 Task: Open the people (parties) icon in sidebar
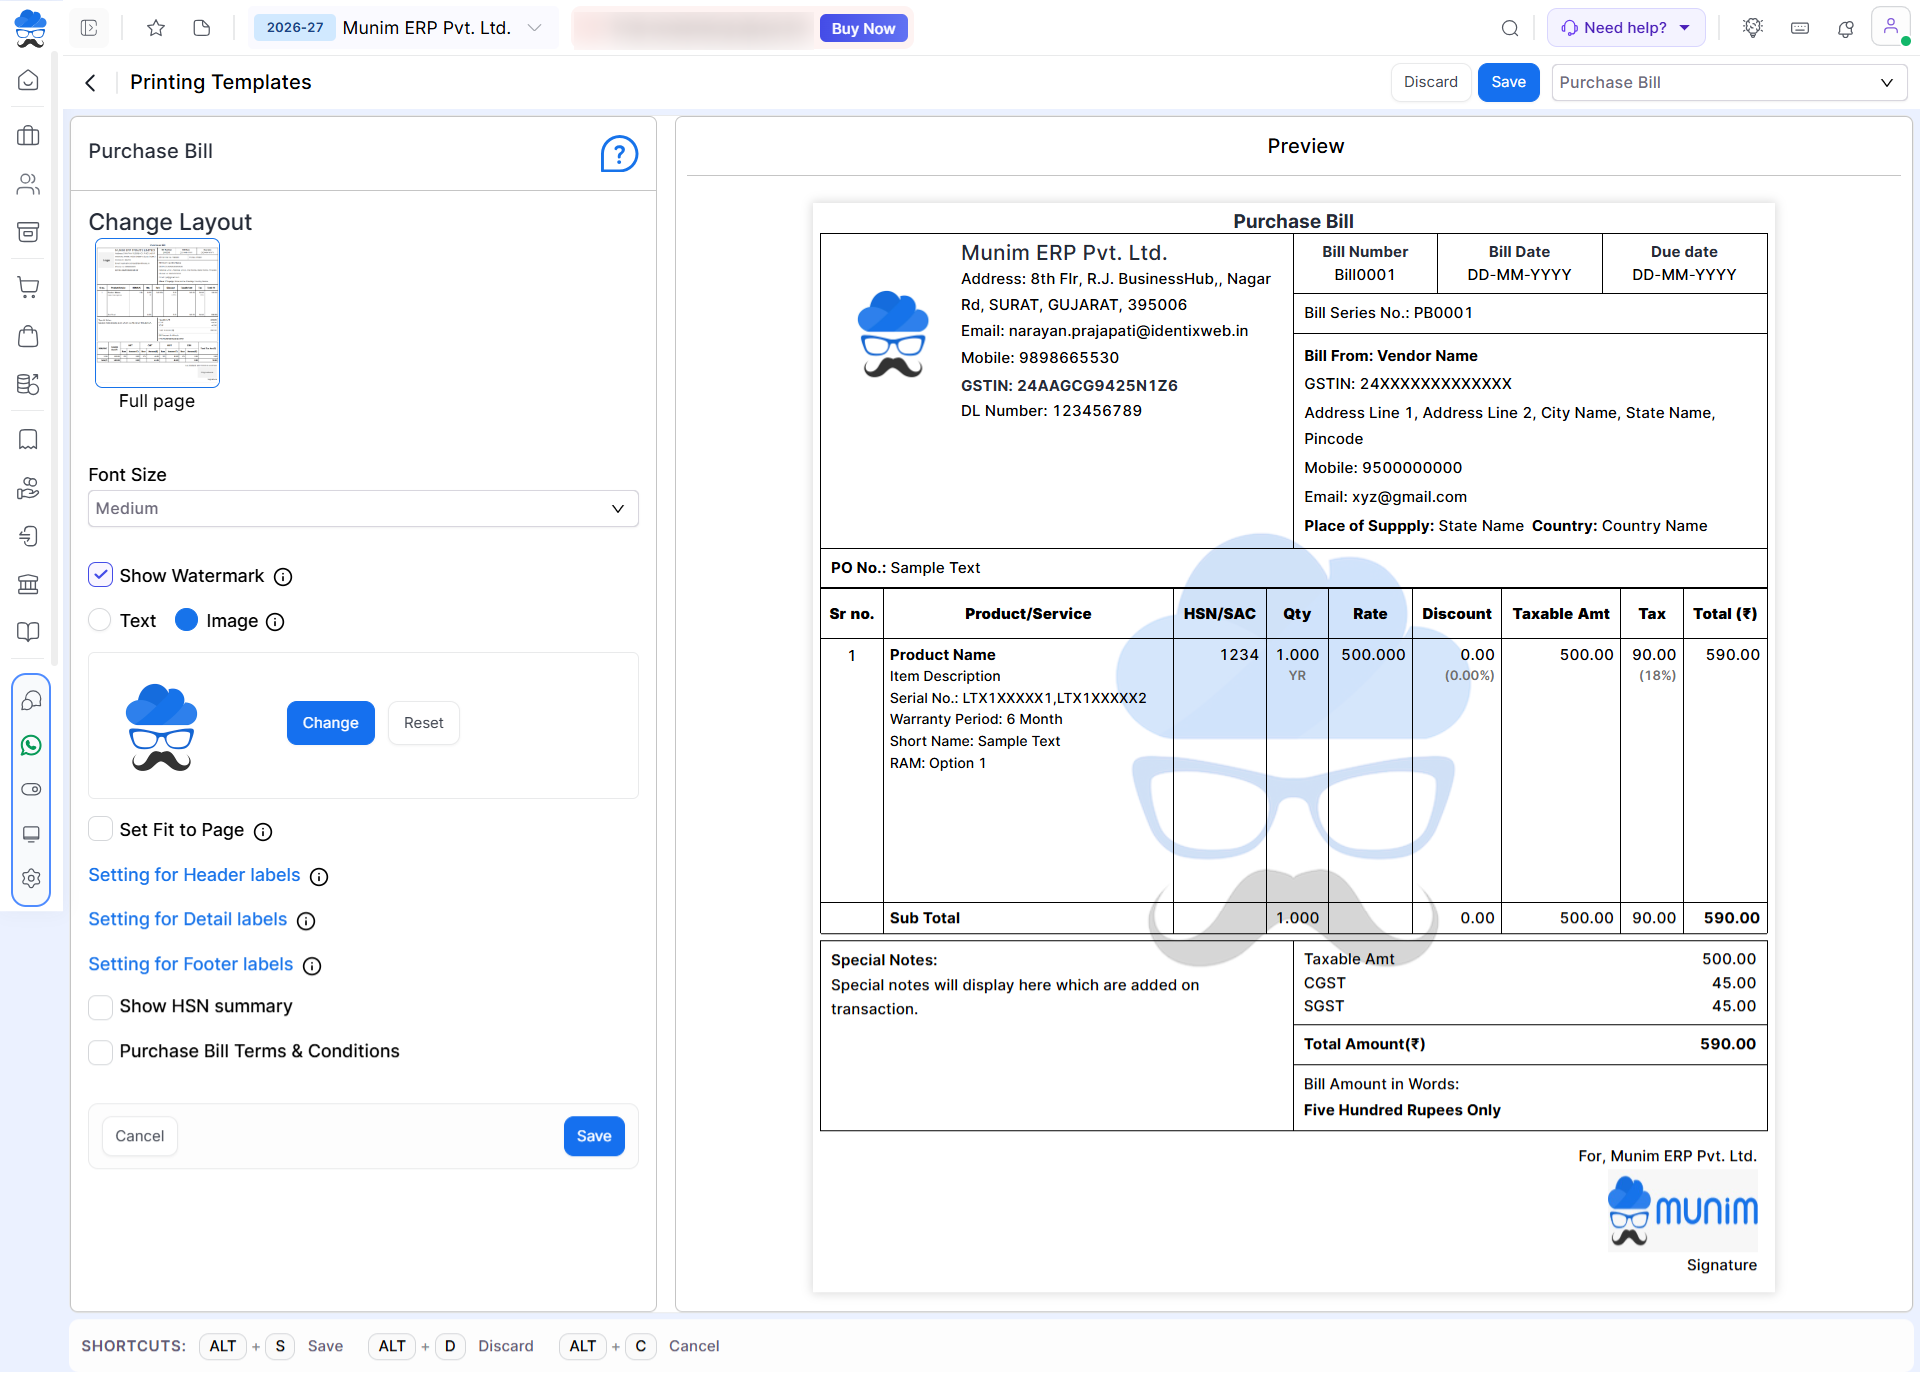click(29, 184)
